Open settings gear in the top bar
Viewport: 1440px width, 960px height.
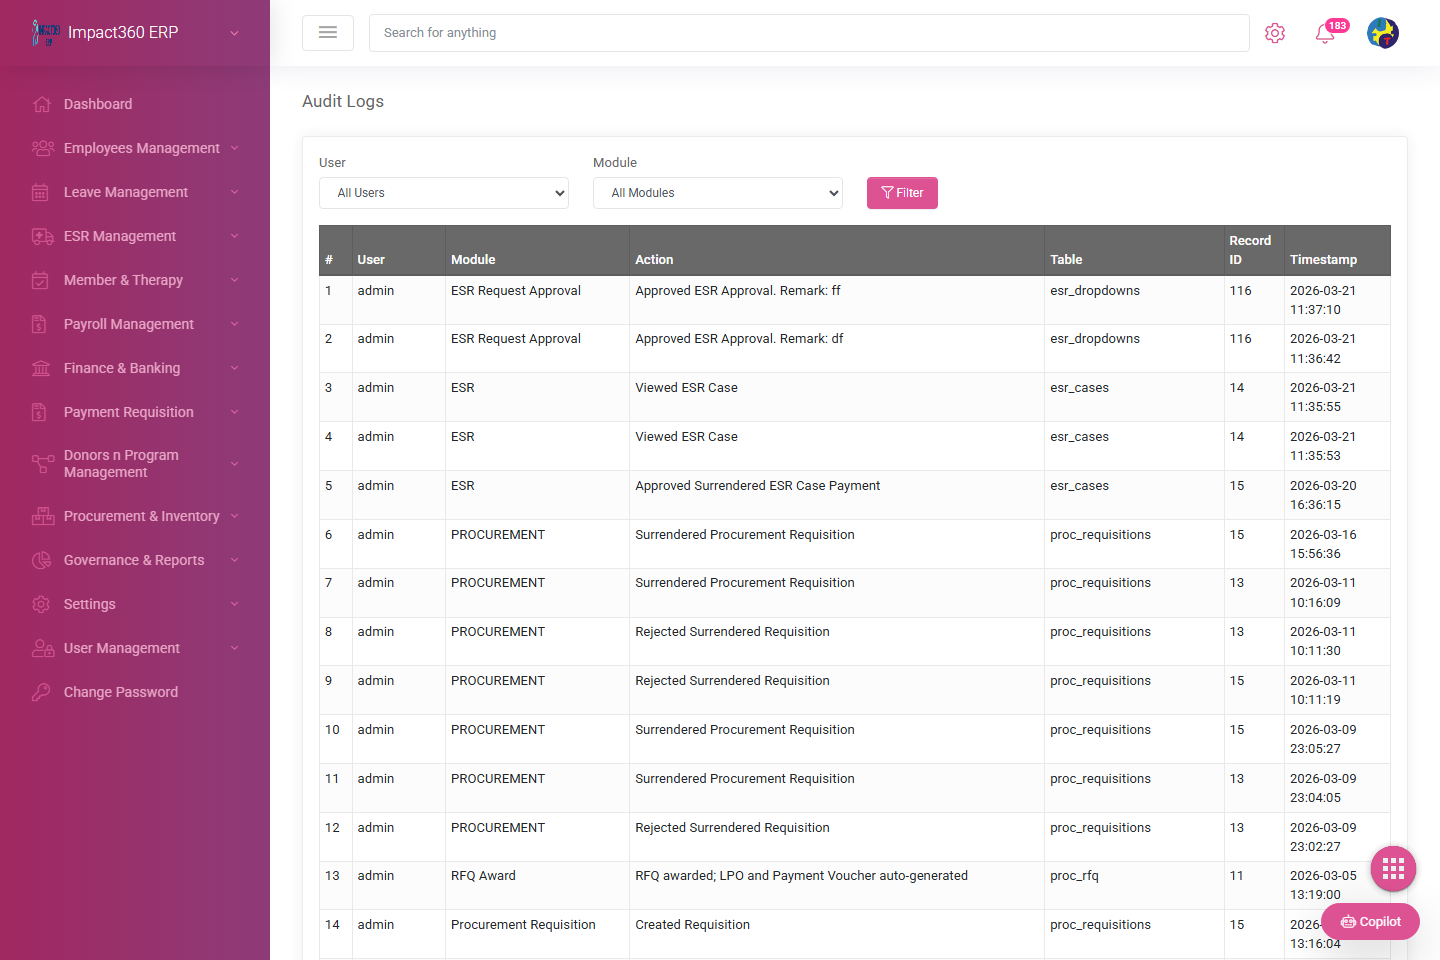1275,33
